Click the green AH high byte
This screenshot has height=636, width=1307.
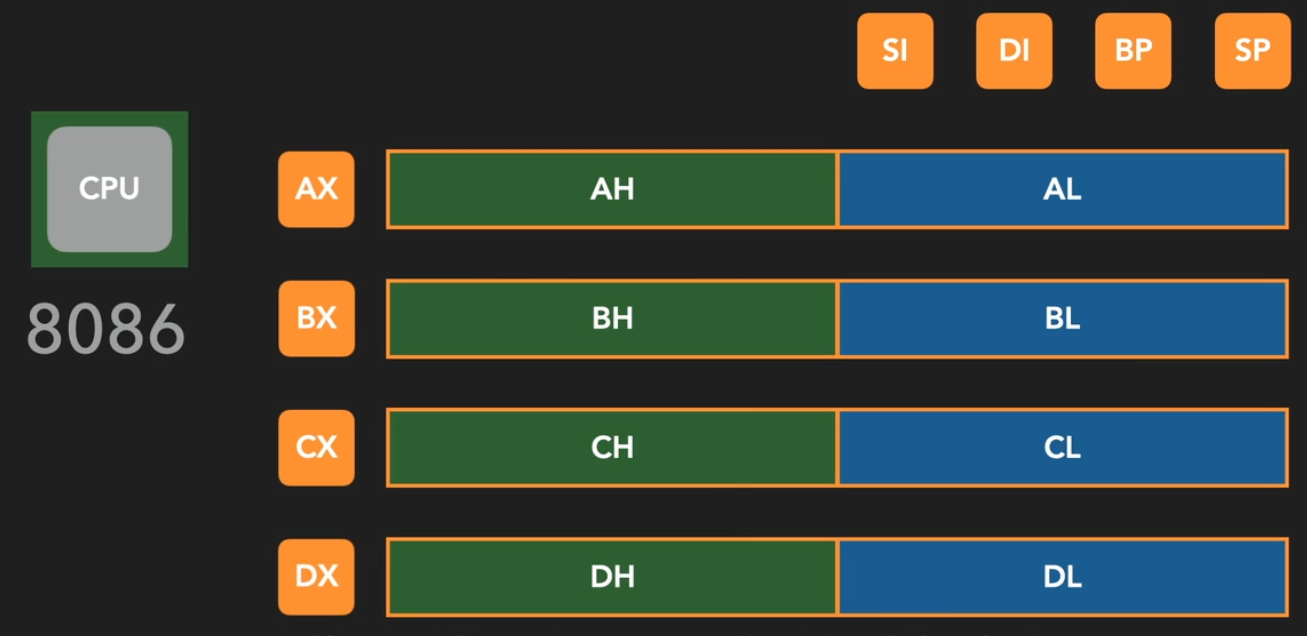(x=612, y=189)
